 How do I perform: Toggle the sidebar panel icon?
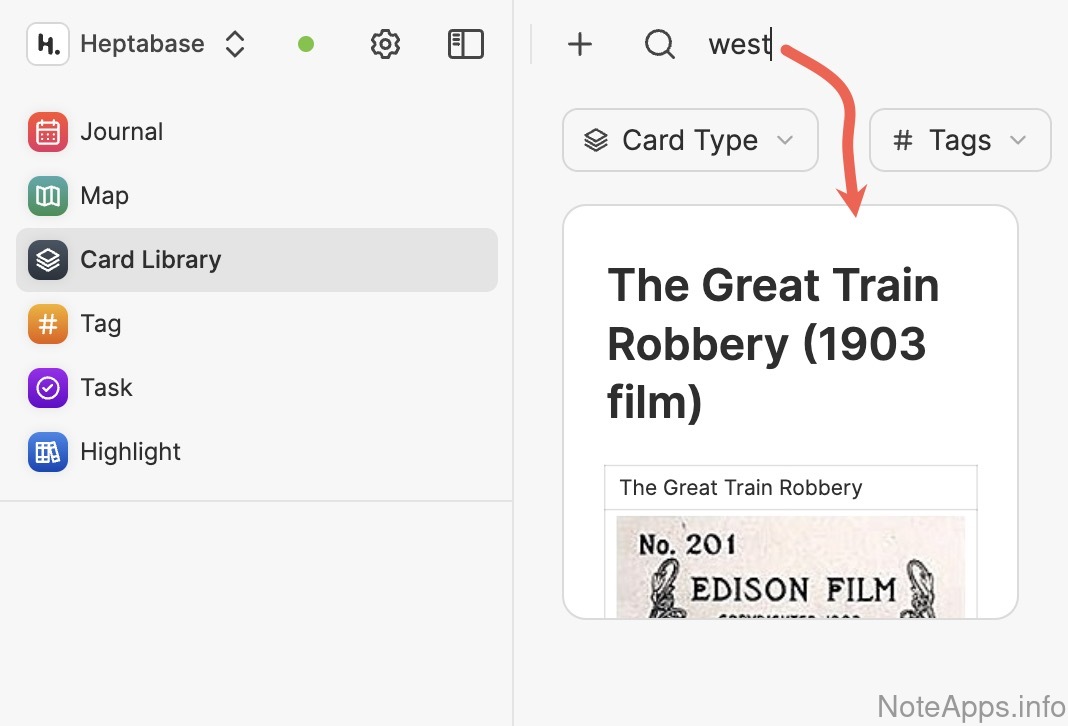(x=465, y=45)
